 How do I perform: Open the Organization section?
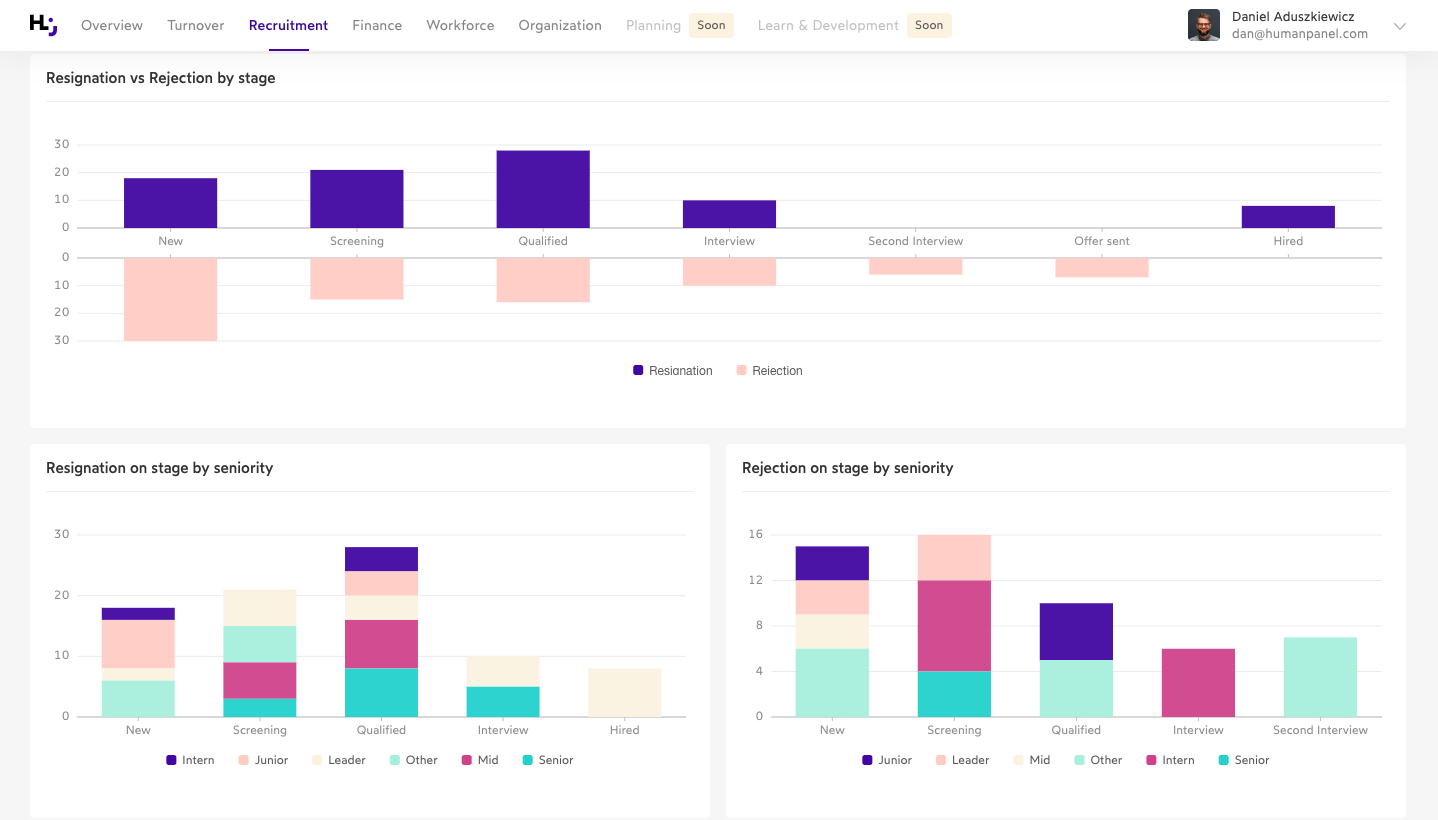(x=559, y=25)
